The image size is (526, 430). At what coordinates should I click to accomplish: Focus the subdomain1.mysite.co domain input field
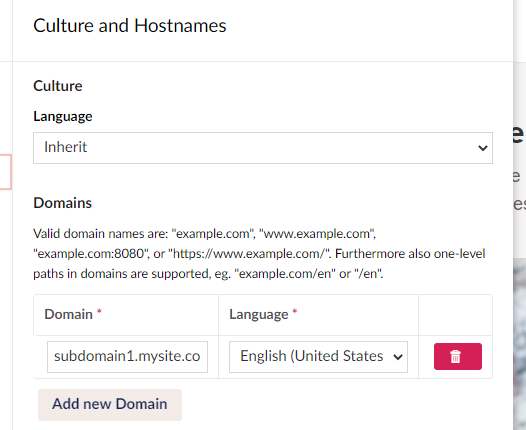click(x=127, y=357)
